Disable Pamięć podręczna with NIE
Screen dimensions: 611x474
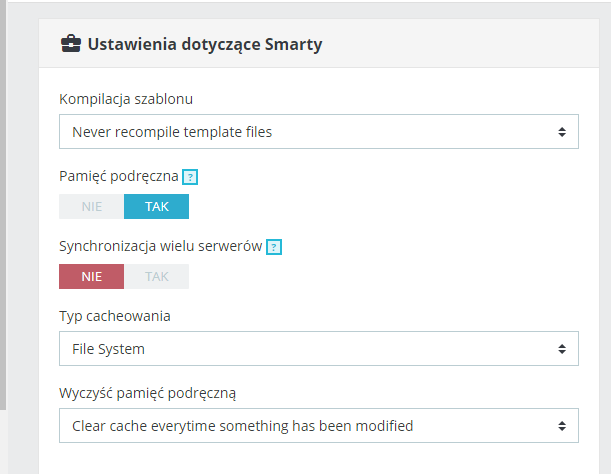click(x=92, y=206)
